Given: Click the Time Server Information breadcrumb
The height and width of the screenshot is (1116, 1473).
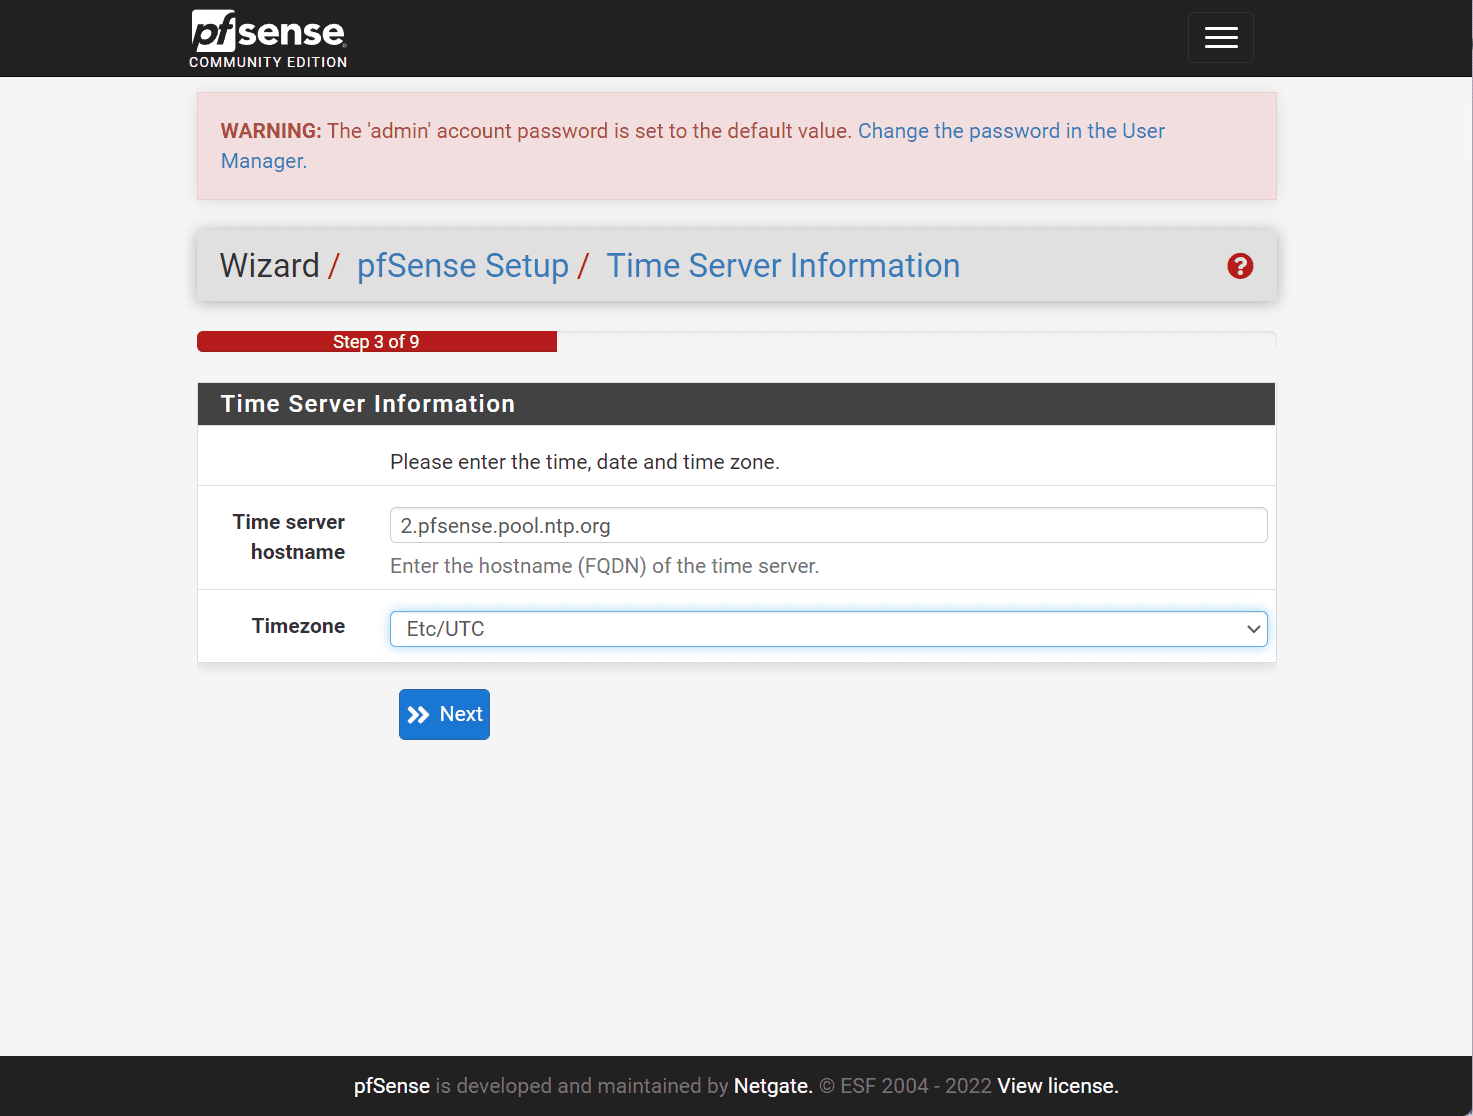Looking at the screenshot, I should coord(783,266).
